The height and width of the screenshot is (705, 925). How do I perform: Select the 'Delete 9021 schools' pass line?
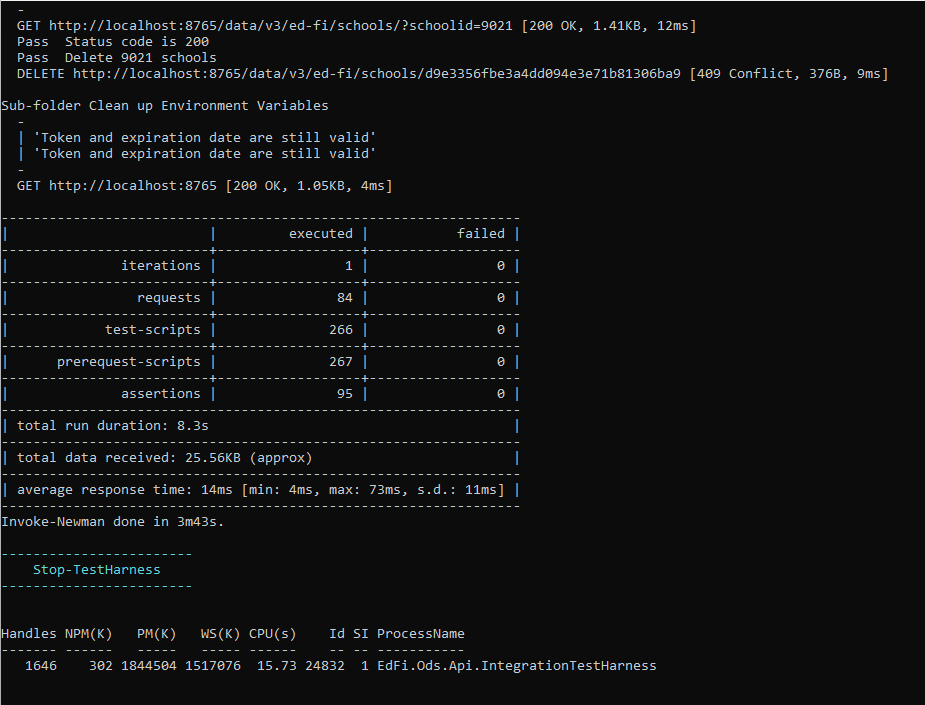tap(117, 58)
